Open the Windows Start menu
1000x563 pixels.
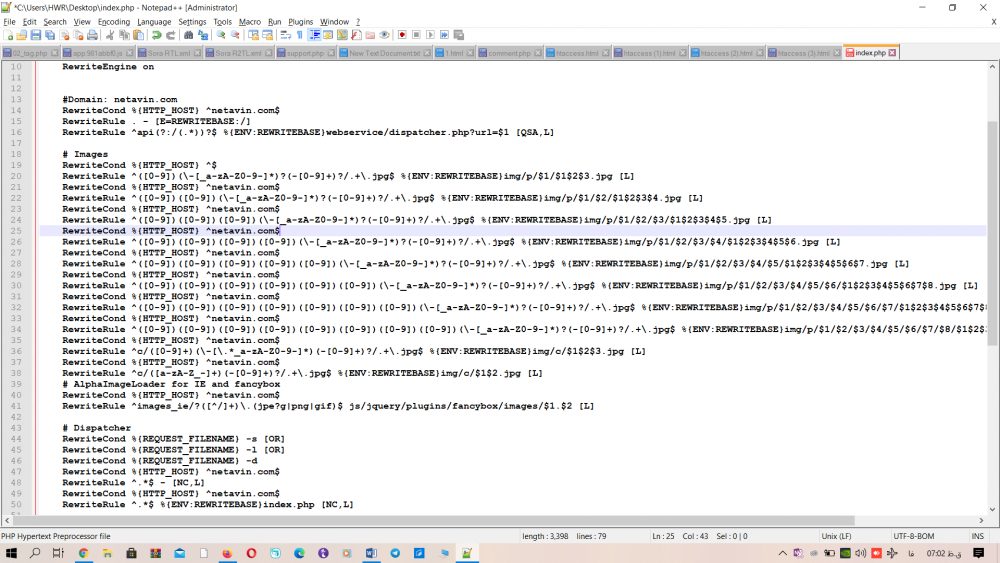[x=11, y=553]
